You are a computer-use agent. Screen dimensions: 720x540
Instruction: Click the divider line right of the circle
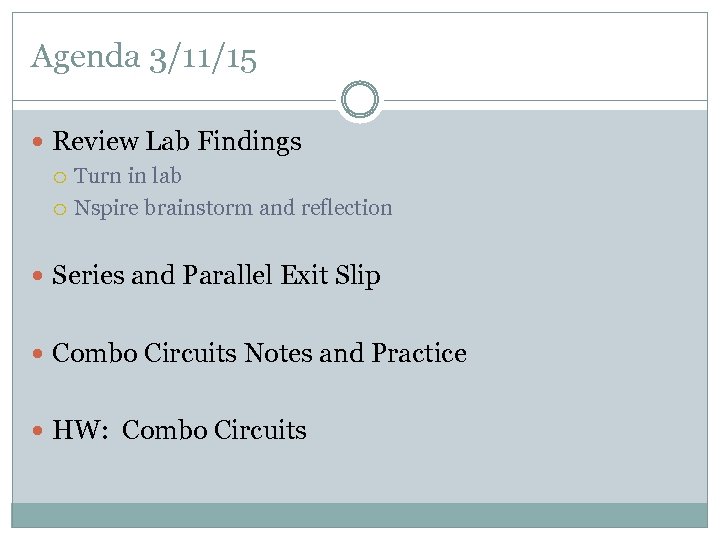coord(540,100)
